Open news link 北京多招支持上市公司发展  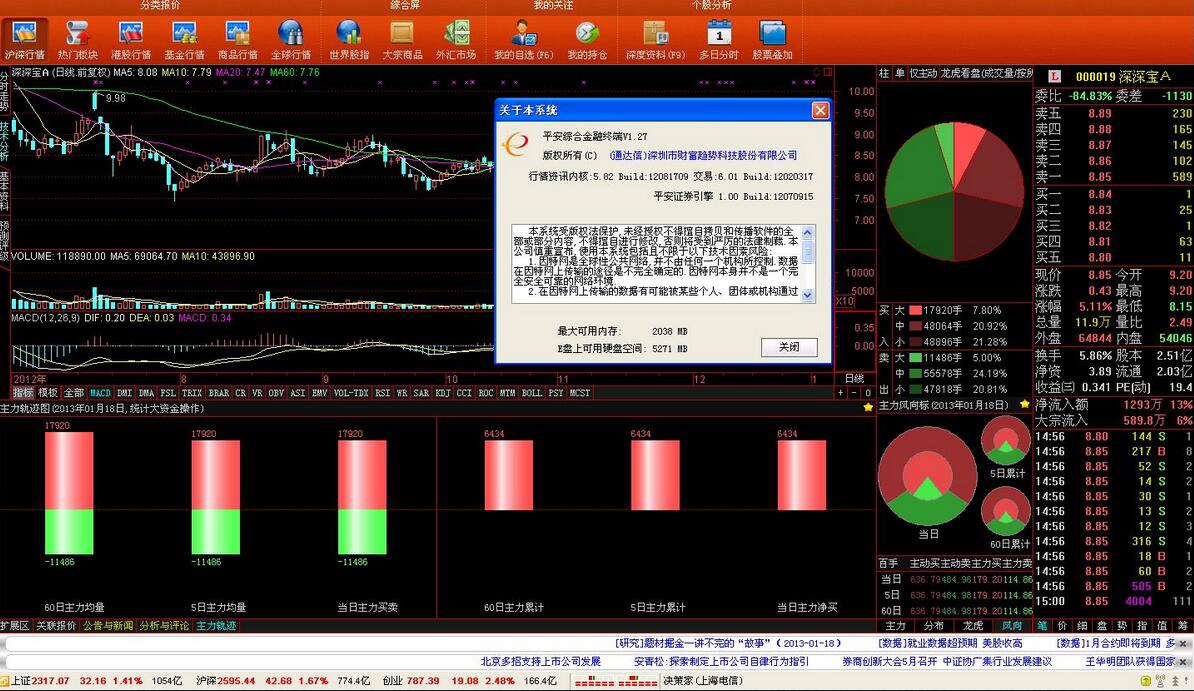[x=541, y=662]
